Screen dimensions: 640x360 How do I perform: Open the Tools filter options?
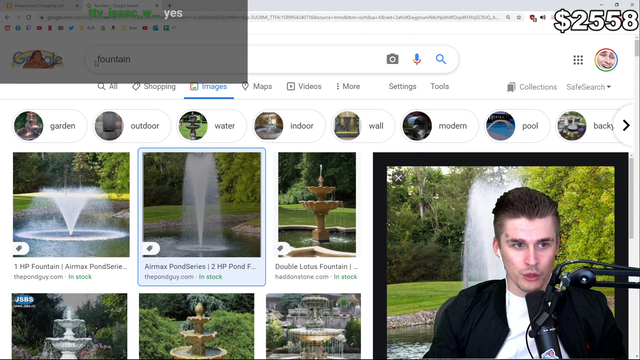coord(439,87)
